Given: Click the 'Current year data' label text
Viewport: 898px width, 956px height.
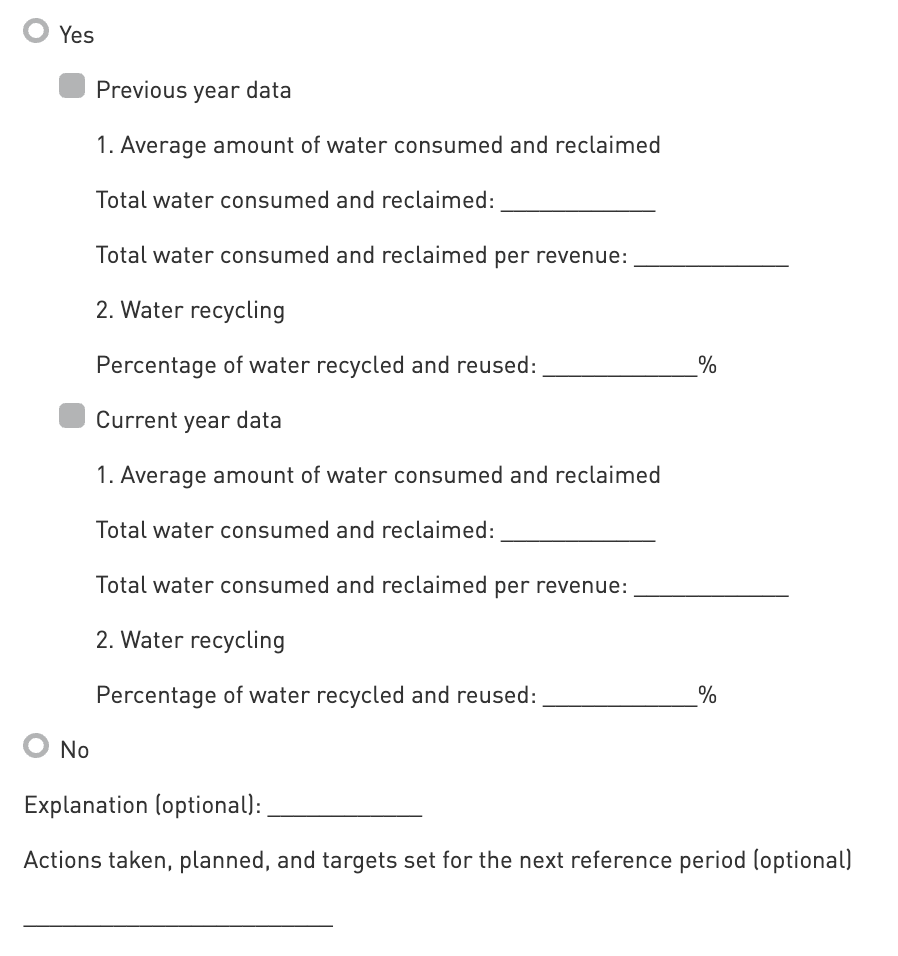Looking at the screenshot, I should (x=188, y=420).
